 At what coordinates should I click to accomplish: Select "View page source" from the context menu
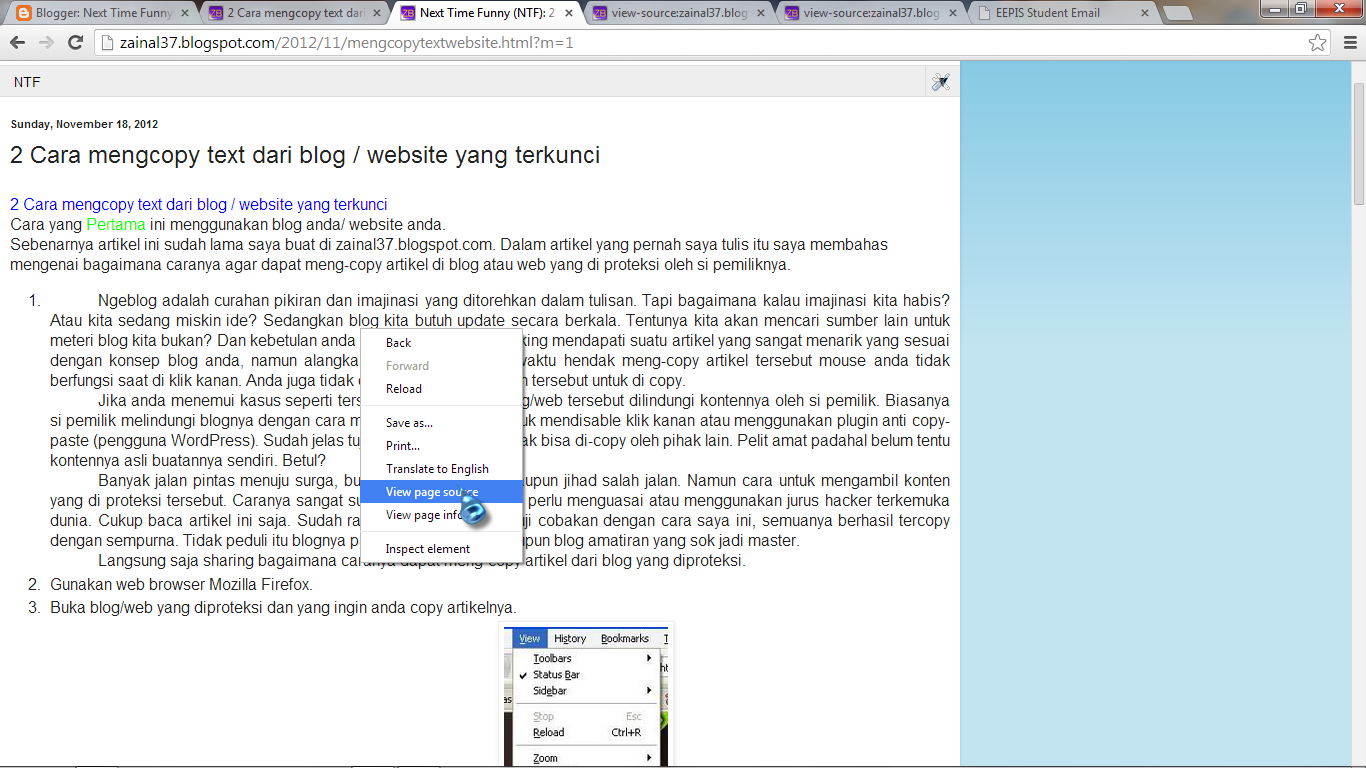432,491
